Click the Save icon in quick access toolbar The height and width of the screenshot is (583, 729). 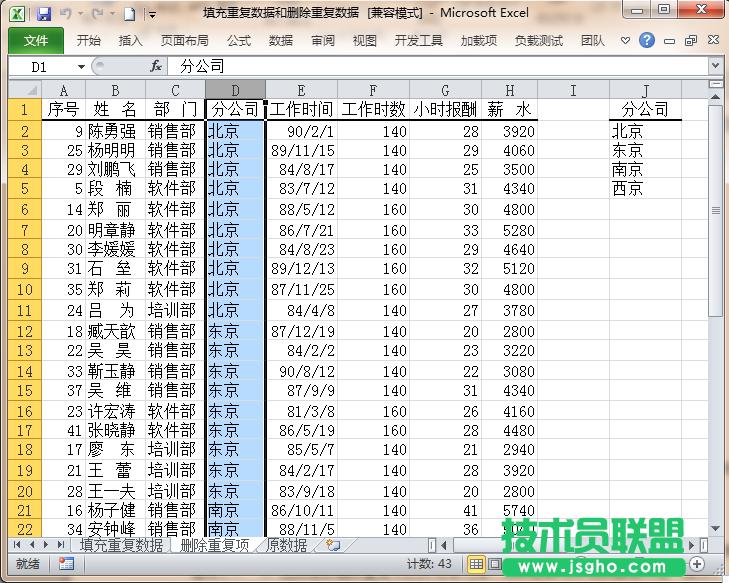[43, 14]
